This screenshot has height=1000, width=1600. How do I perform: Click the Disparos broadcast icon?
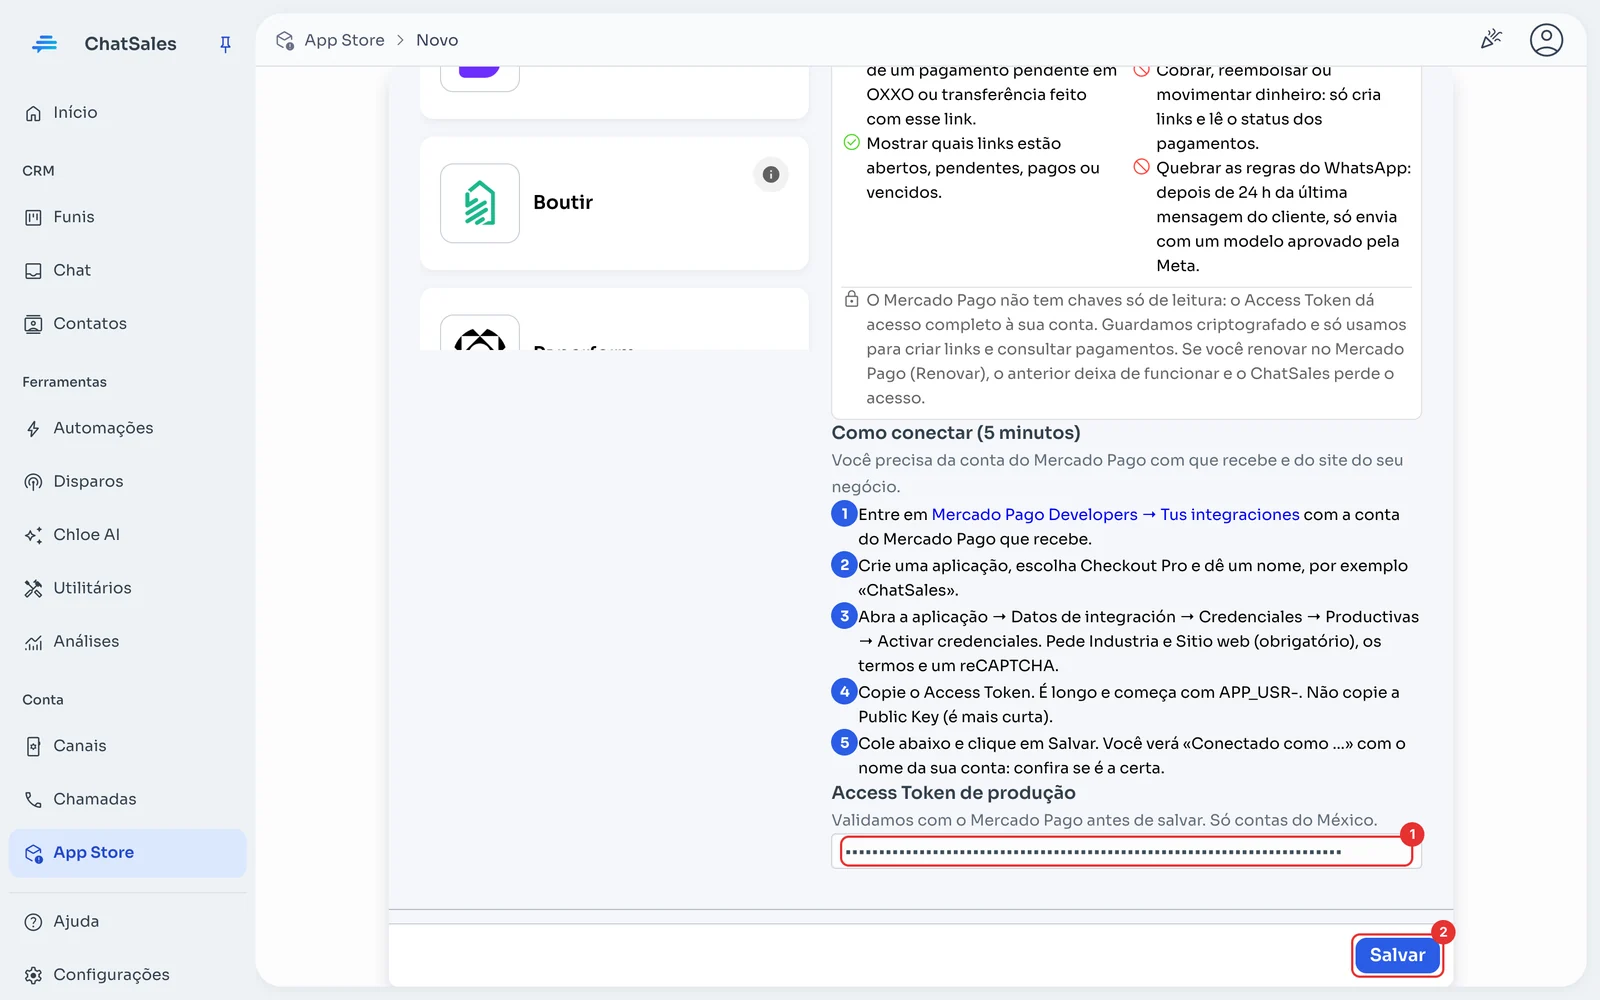(x=33, y=482)
